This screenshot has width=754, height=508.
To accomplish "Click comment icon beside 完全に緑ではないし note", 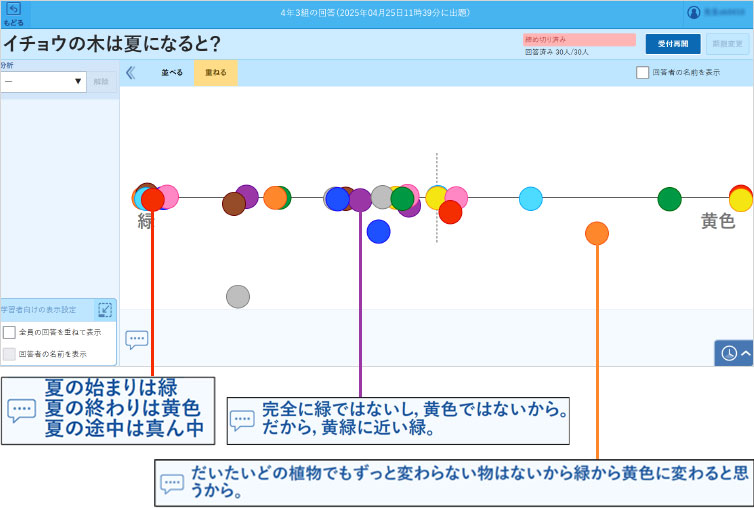I will (242, 420).
